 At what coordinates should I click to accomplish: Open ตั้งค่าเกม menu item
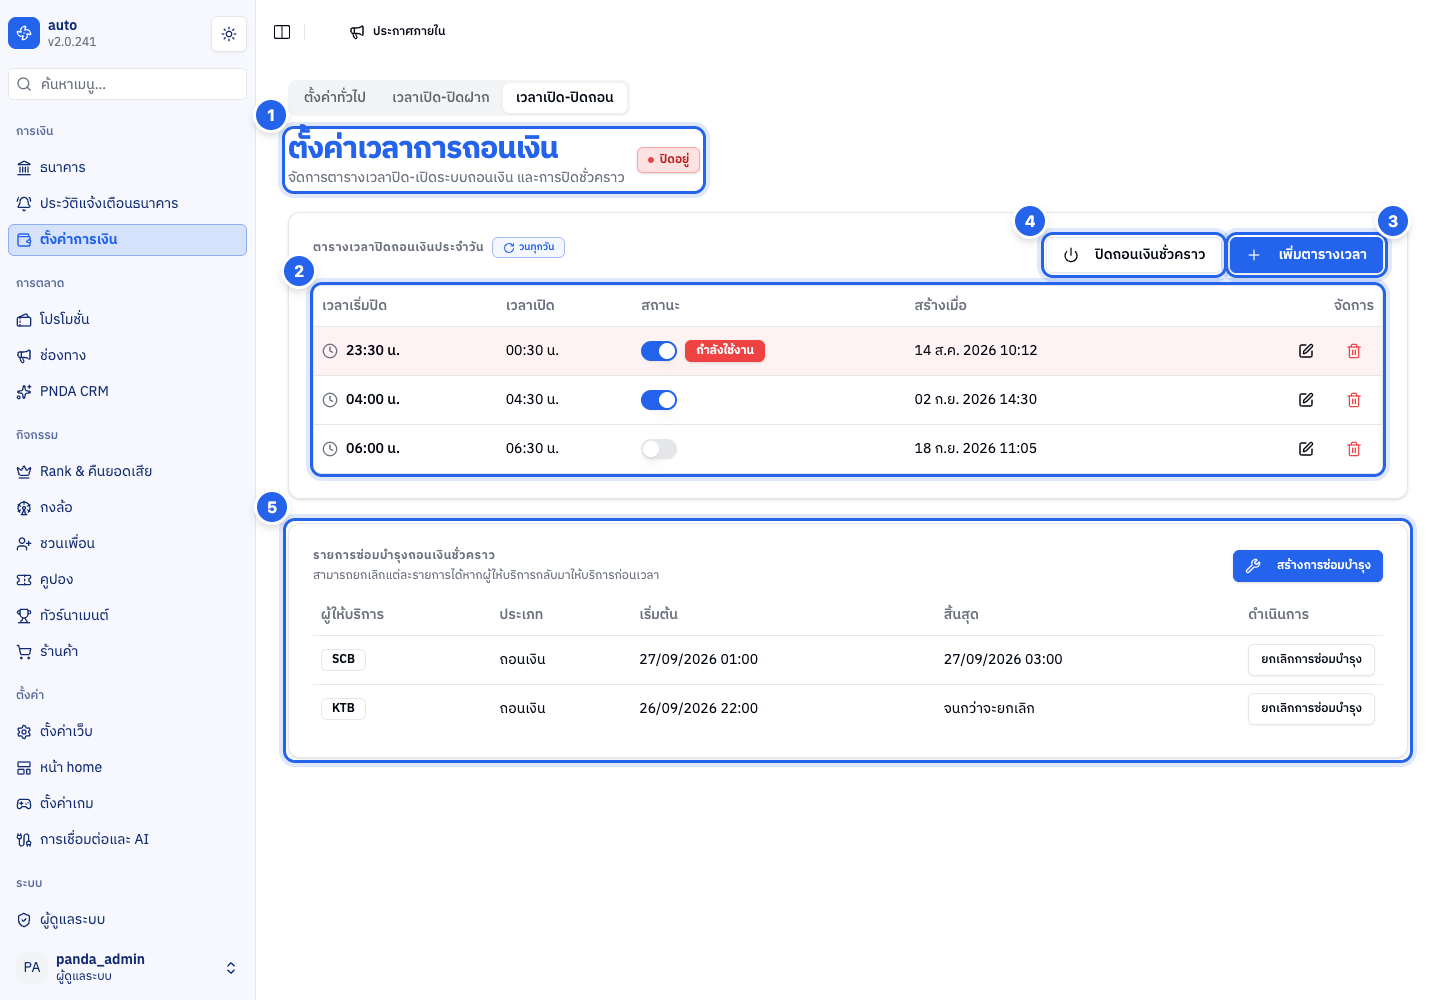(x=127, y=804)
